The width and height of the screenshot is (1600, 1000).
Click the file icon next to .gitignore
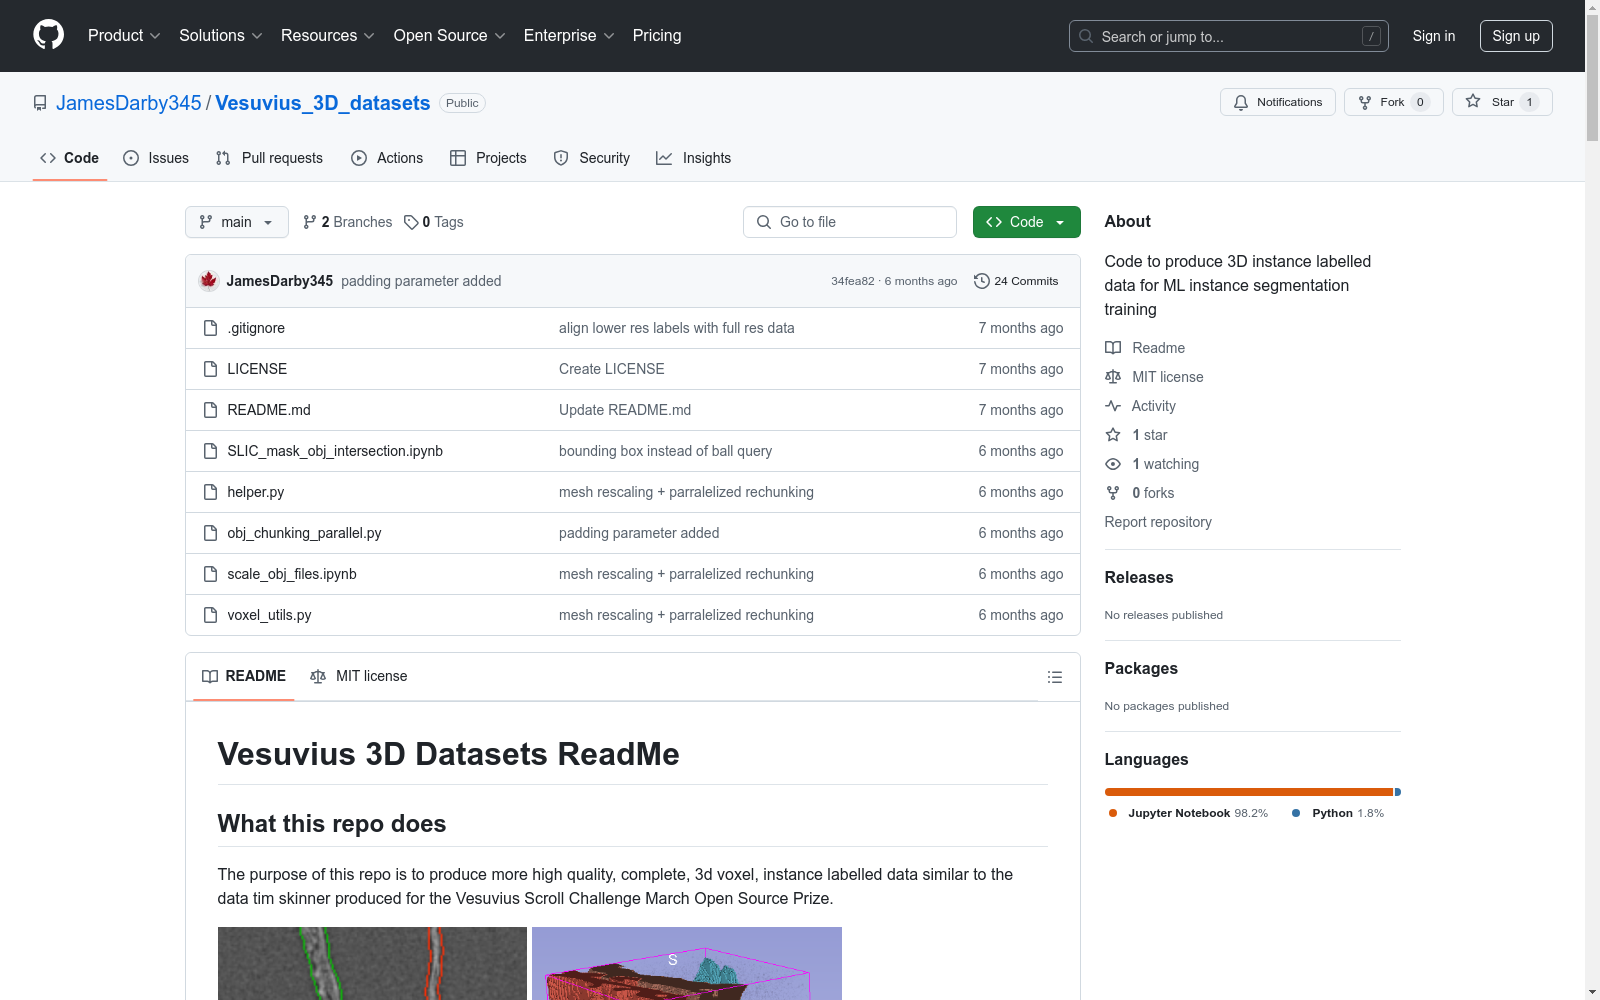pos(210,328)
